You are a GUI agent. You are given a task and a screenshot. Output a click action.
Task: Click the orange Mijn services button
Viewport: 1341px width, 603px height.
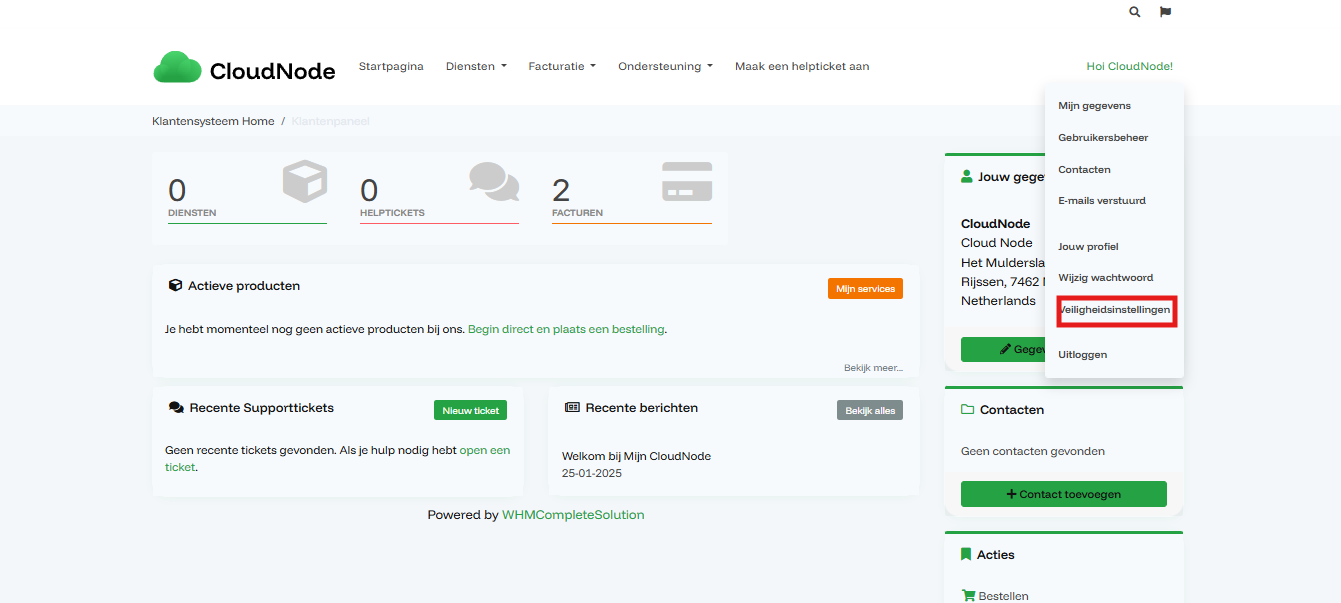(x=865, y=289)
